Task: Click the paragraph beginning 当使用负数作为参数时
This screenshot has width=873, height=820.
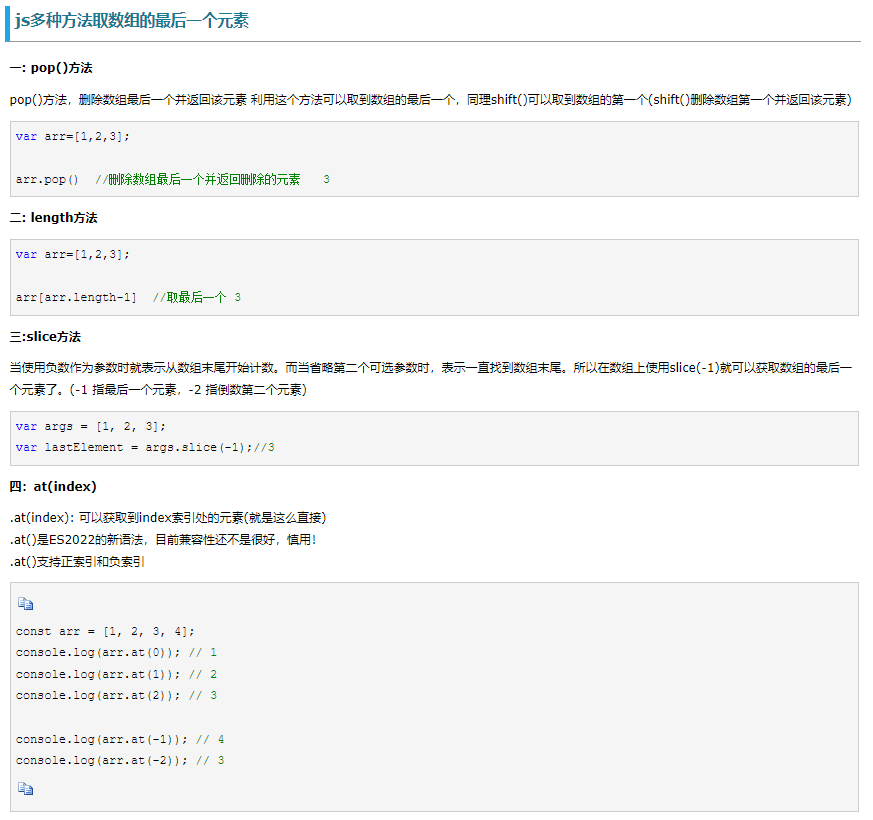Action: 430,379
